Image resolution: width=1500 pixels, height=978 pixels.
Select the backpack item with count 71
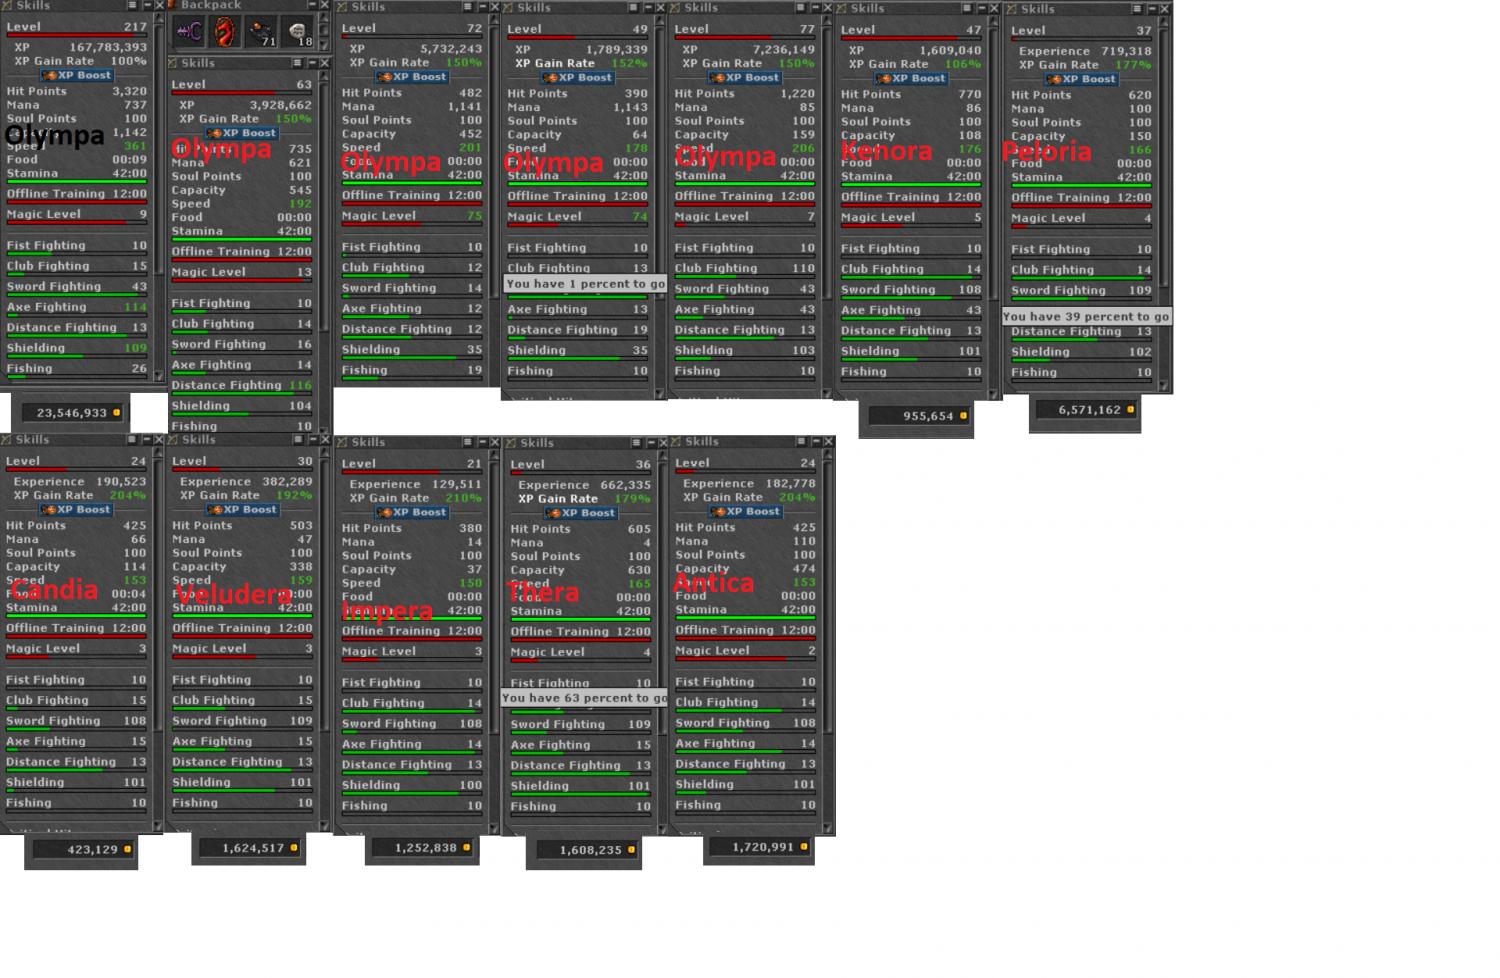tap(262, 33)
